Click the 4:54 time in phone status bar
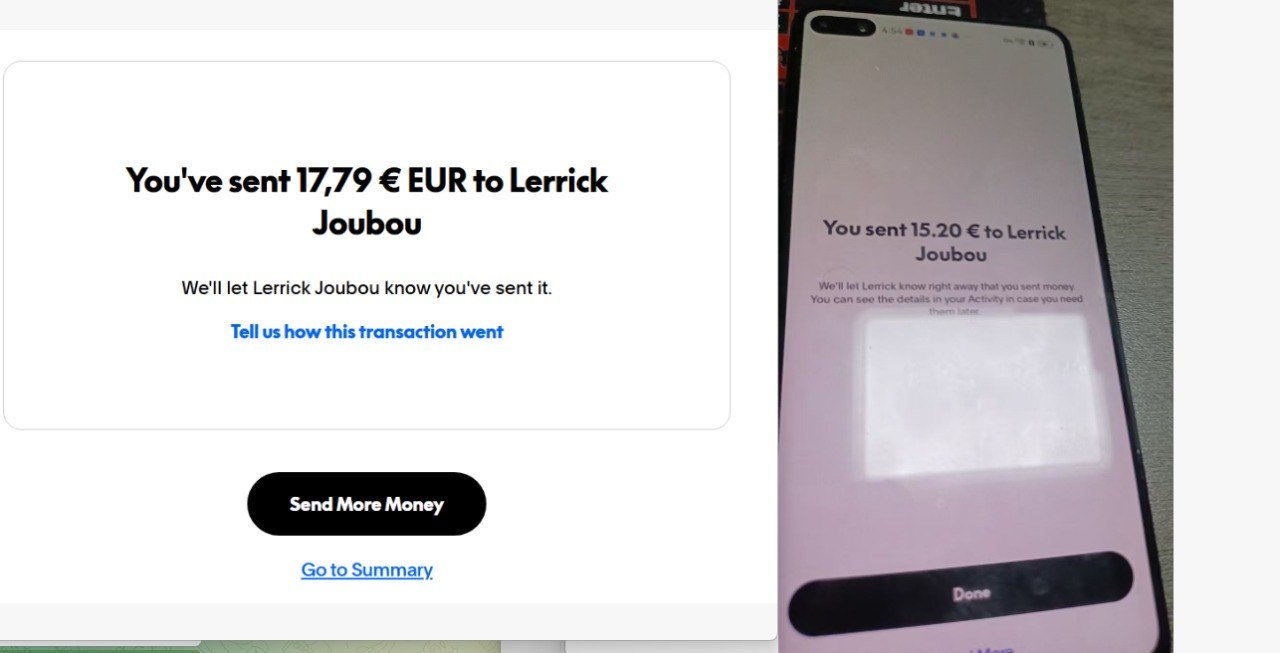This screenshot has width=1280, height=653. point(891,31)
